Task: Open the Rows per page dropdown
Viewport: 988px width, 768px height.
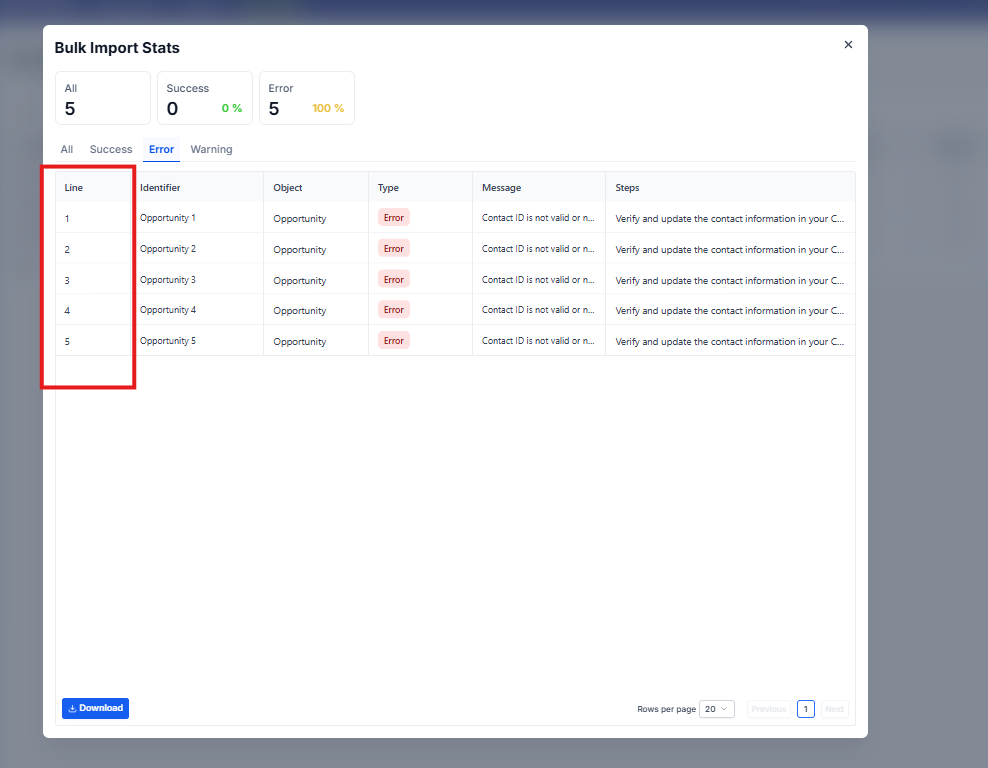Action: pyautogui.click(x=717, y=709)
